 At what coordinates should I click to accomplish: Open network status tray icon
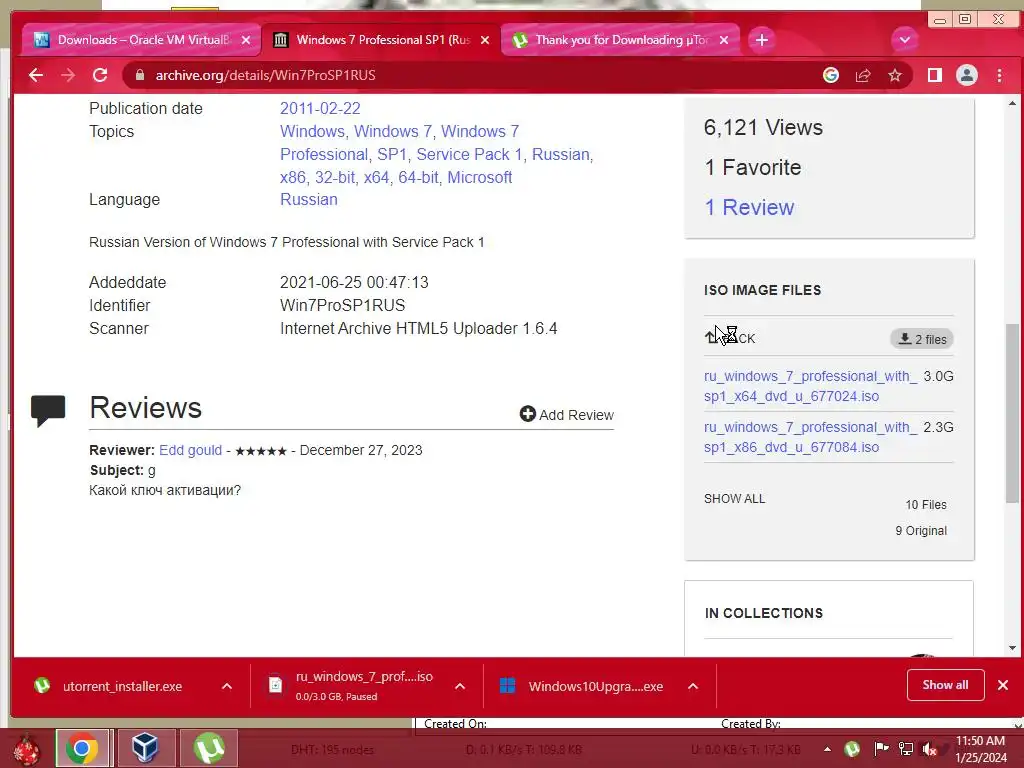906,748
